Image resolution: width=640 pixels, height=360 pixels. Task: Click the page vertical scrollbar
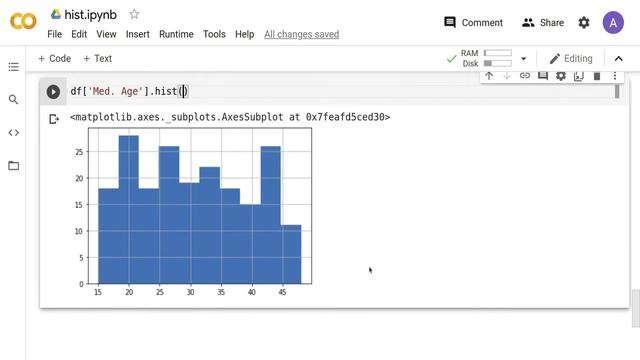[x=636, y=308]
